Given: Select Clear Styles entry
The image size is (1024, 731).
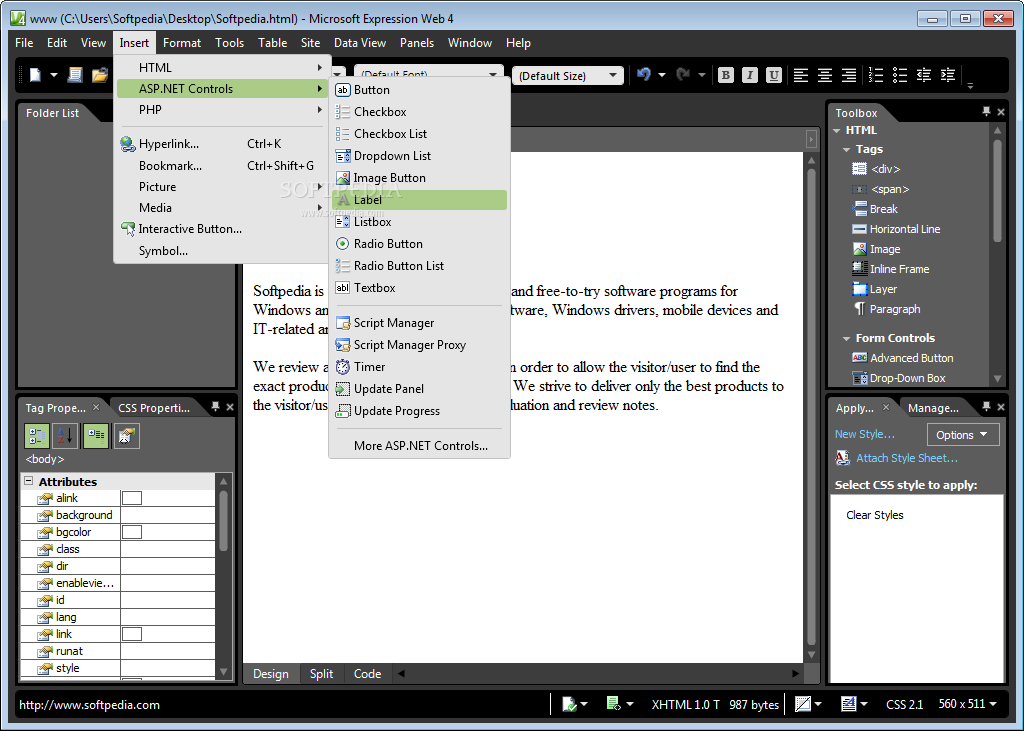Looking at the screenshot, I should (874, 515).
